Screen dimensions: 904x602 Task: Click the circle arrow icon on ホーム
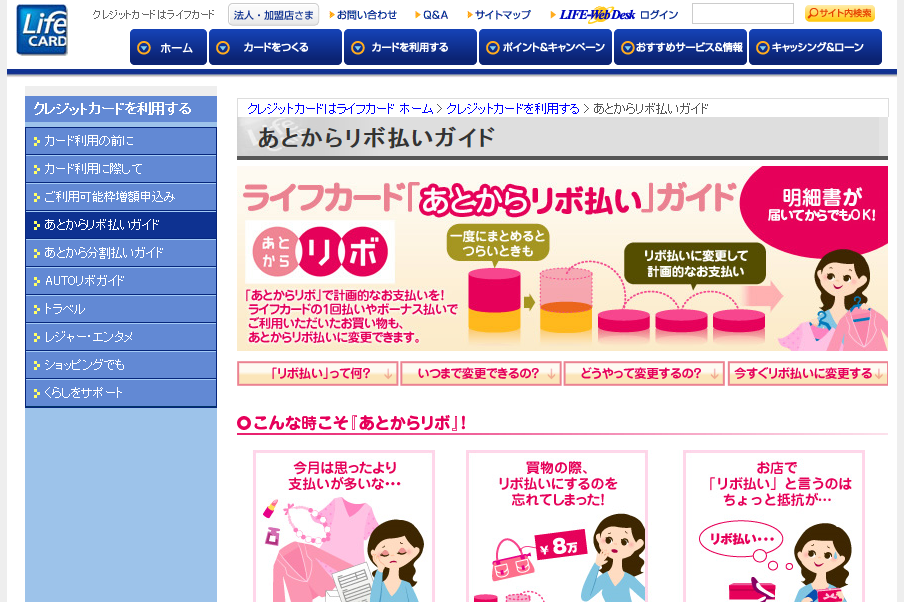coord(144,48)
